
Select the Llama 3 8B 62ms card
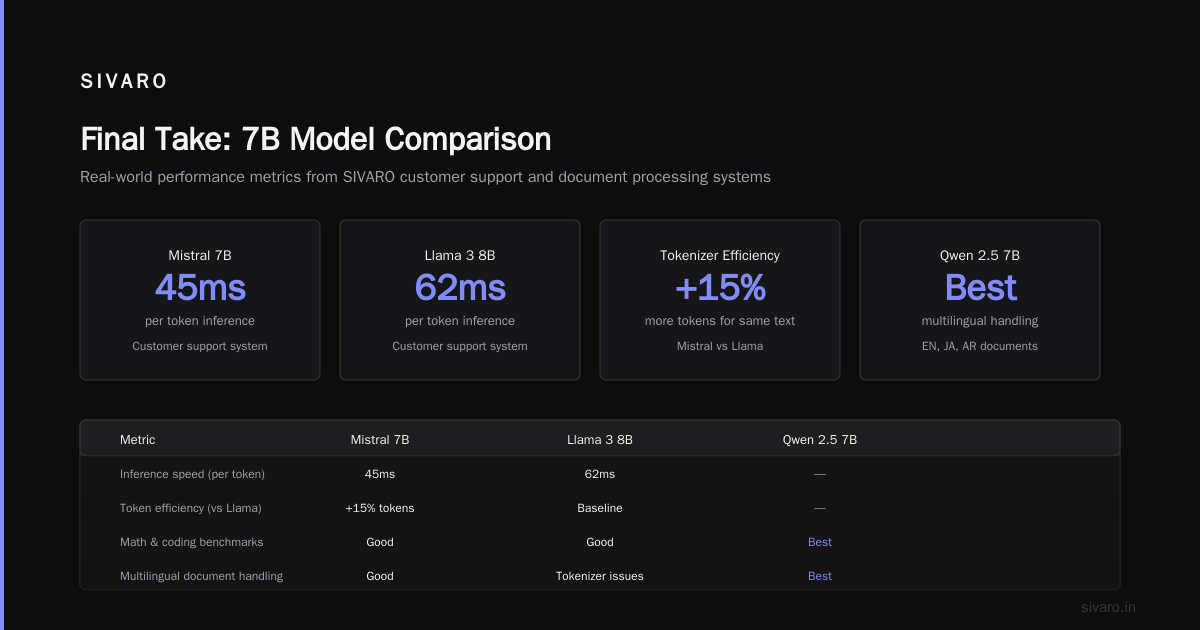pos(460,300)
